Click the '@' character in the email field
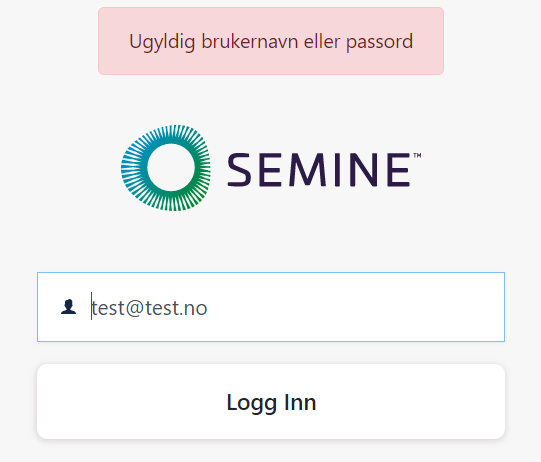Screen dimensions: 541x462 click(x=135, y=308)
